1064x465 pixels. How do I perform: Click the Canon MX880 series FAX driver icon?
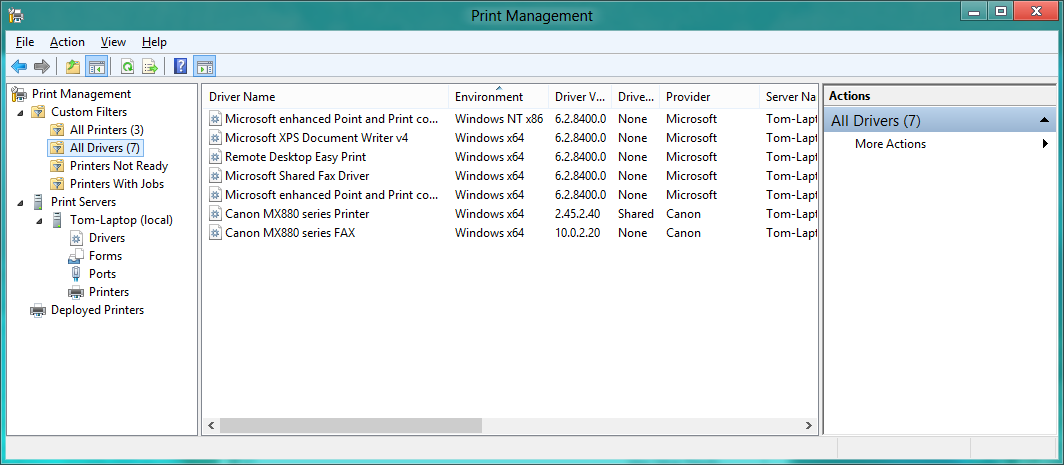point(215,233)
